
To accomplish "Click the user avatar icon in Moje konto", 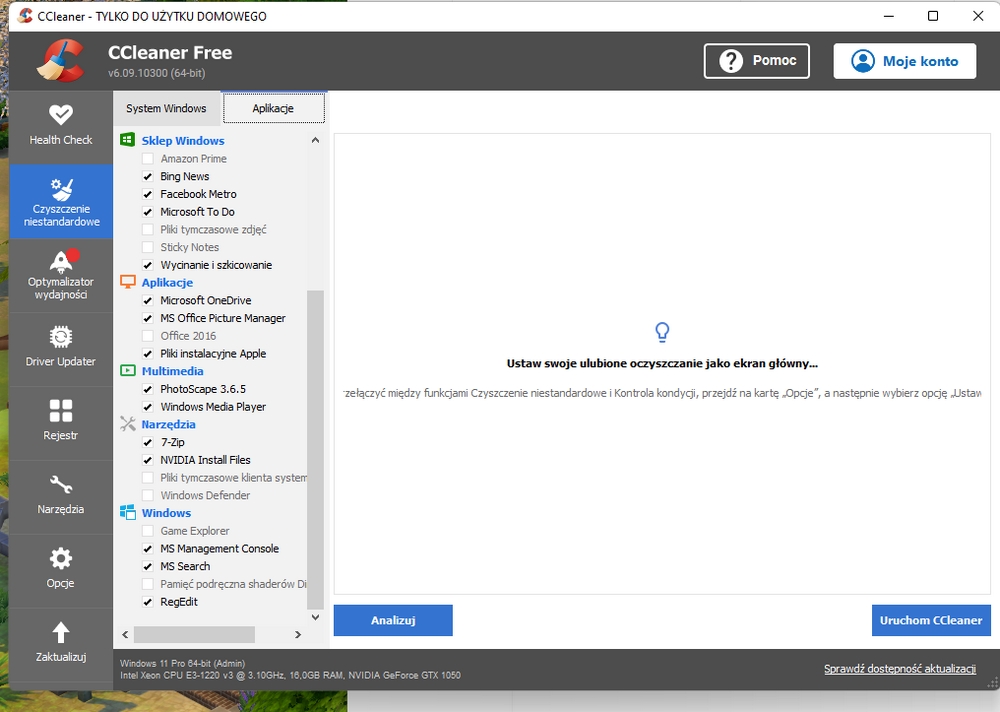I will 863,61.
